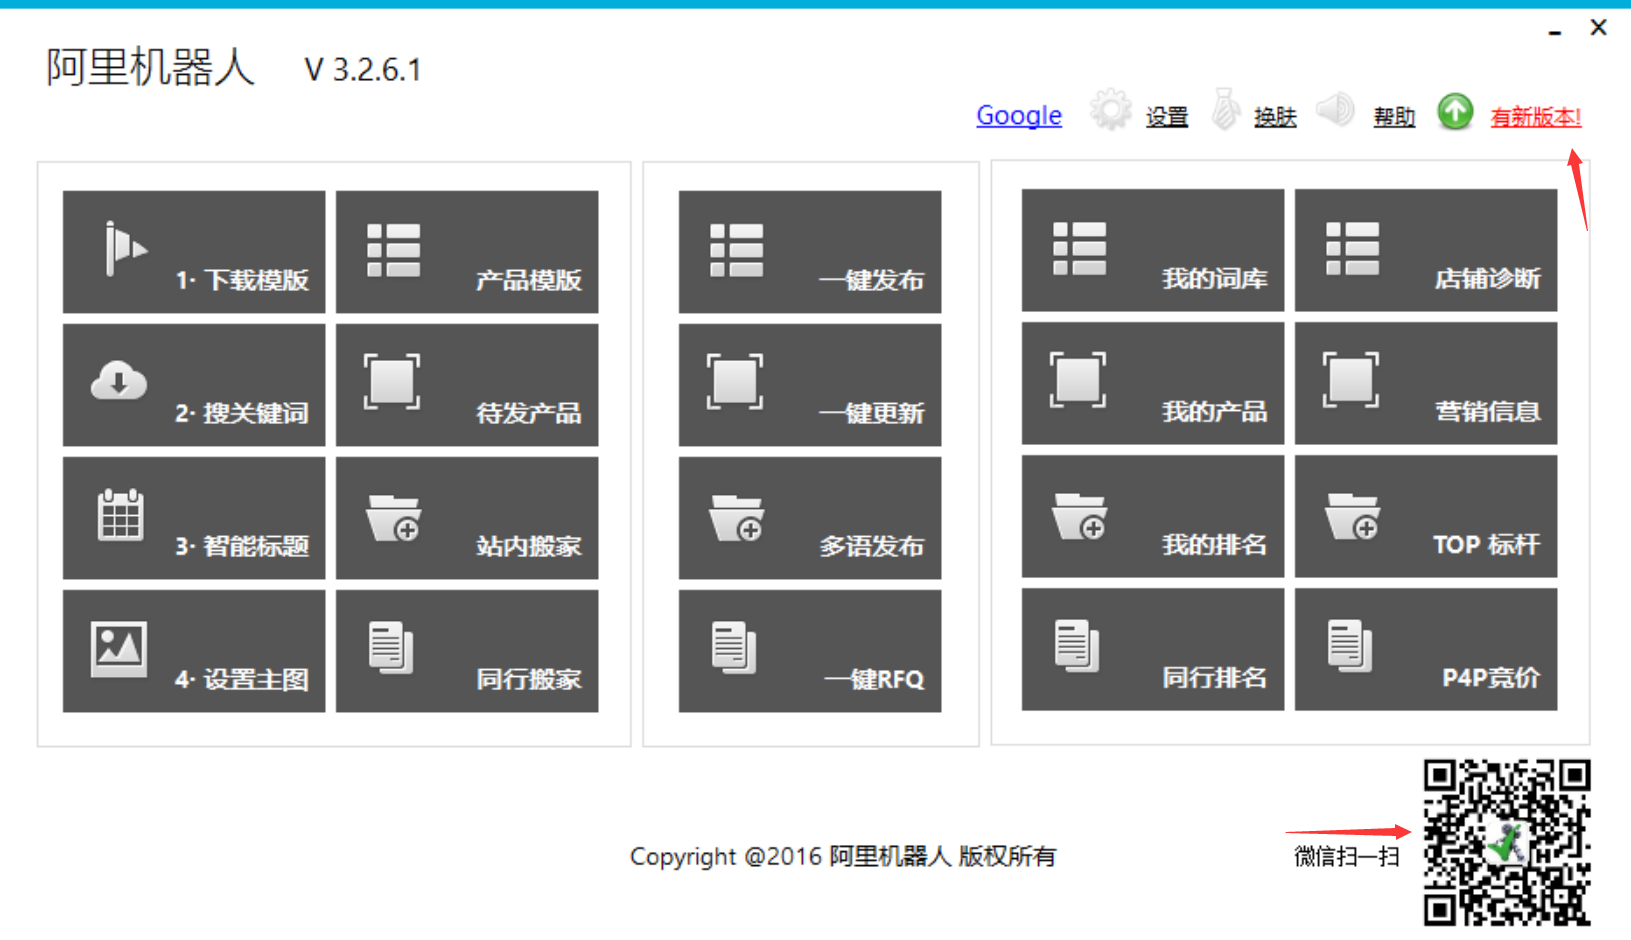Open 营销信息 tile
The width and height of the screenshot is (1631, 940).
tap(1426, 383)
